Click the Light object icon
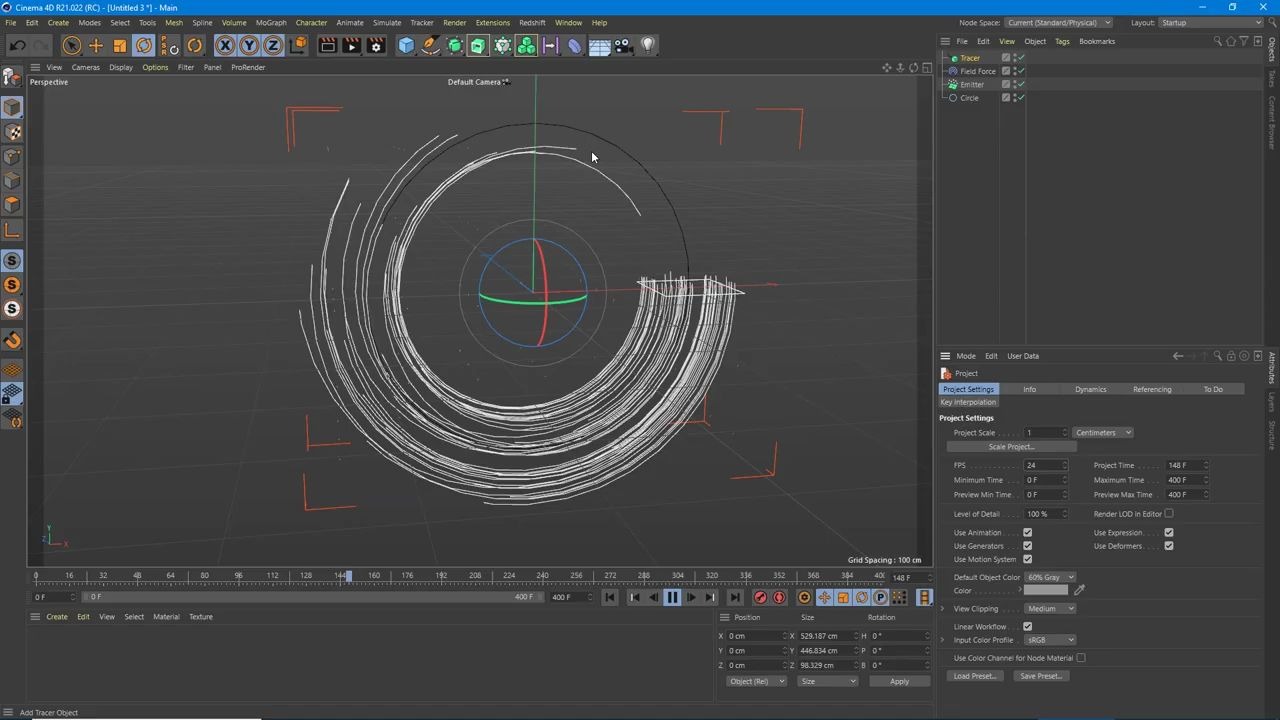1280x720 pixels. coord(648,46)
